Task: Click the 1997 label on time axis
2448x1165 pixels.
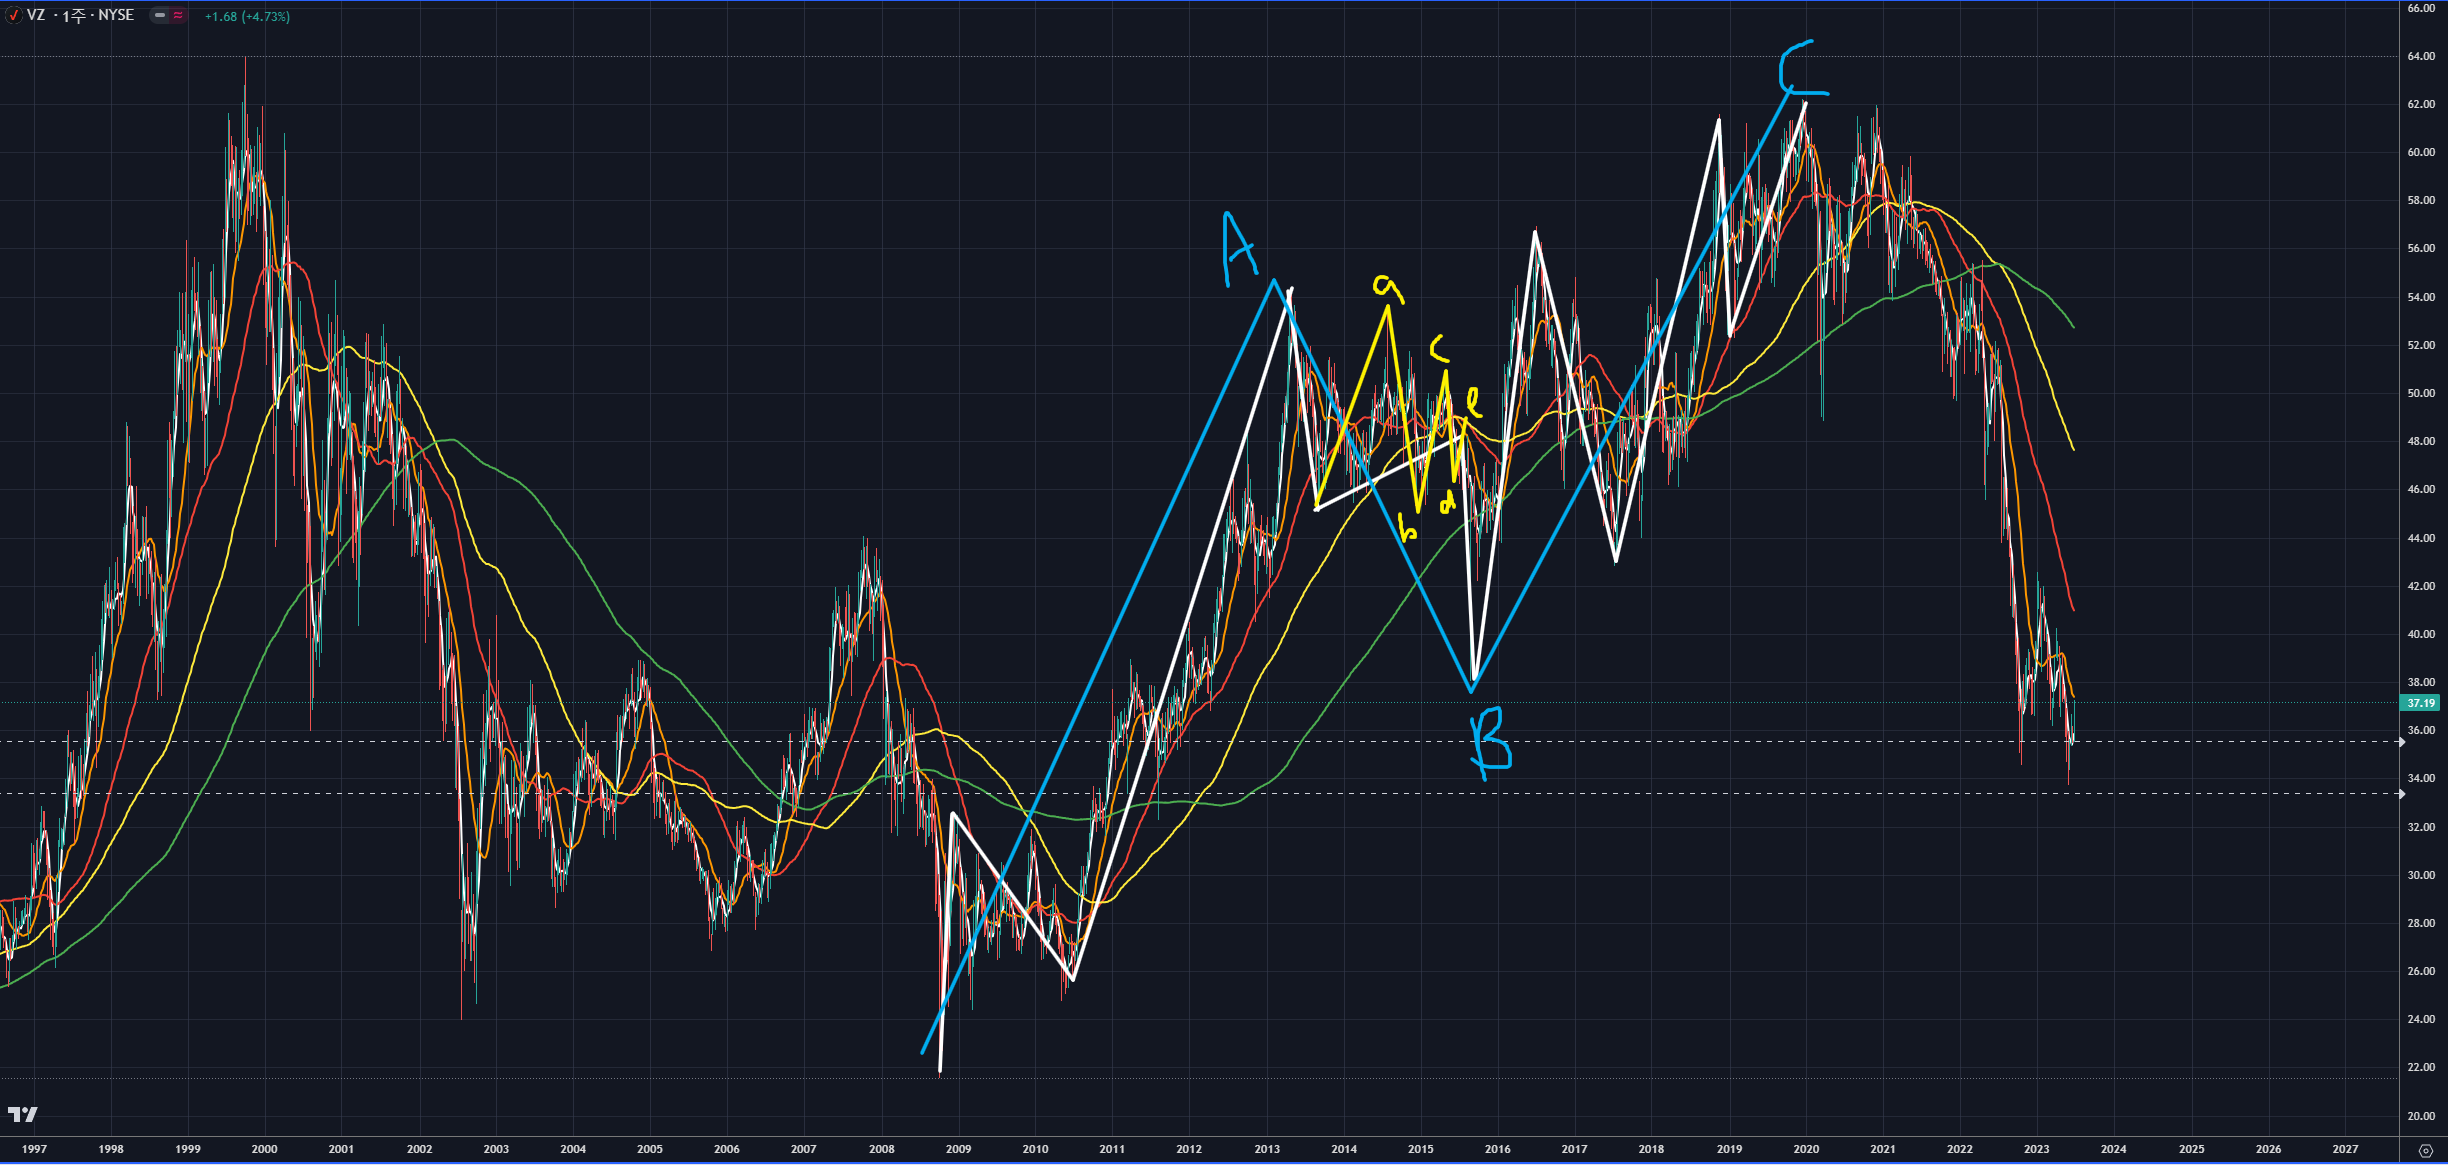Action: pos(34,1149)
